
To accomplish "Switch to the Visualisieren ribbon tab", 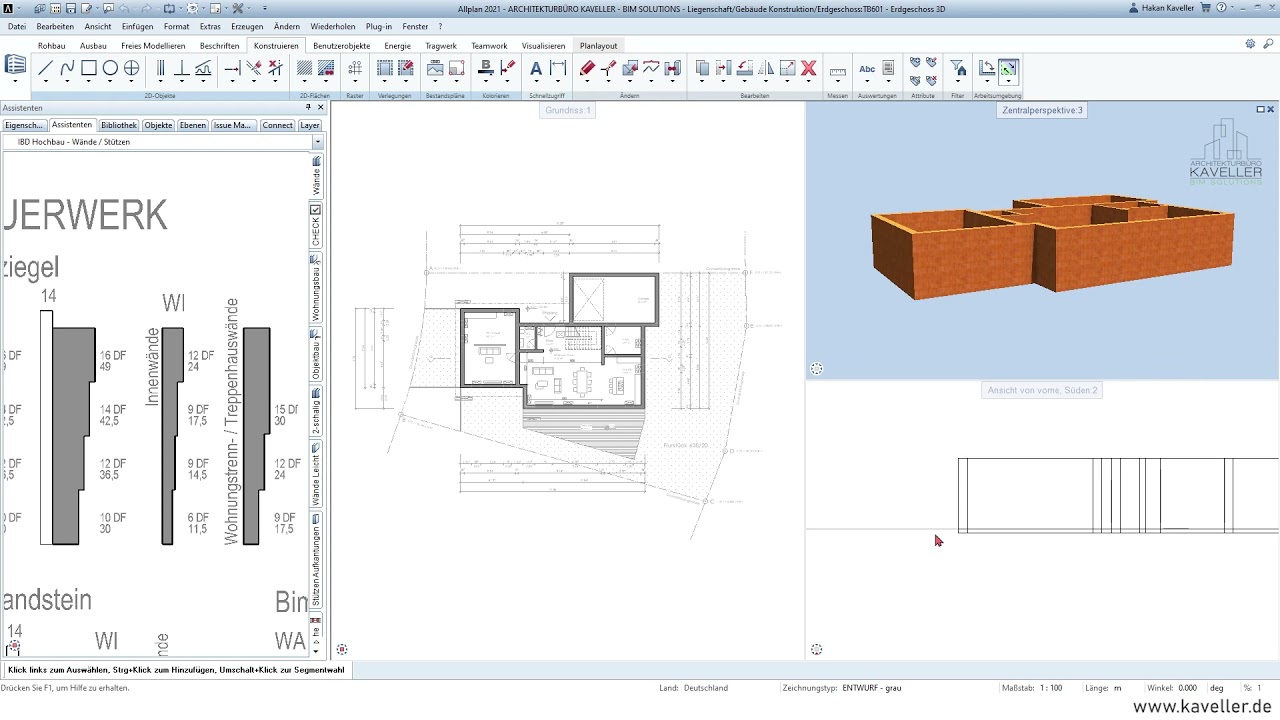I will coord(543,46).
